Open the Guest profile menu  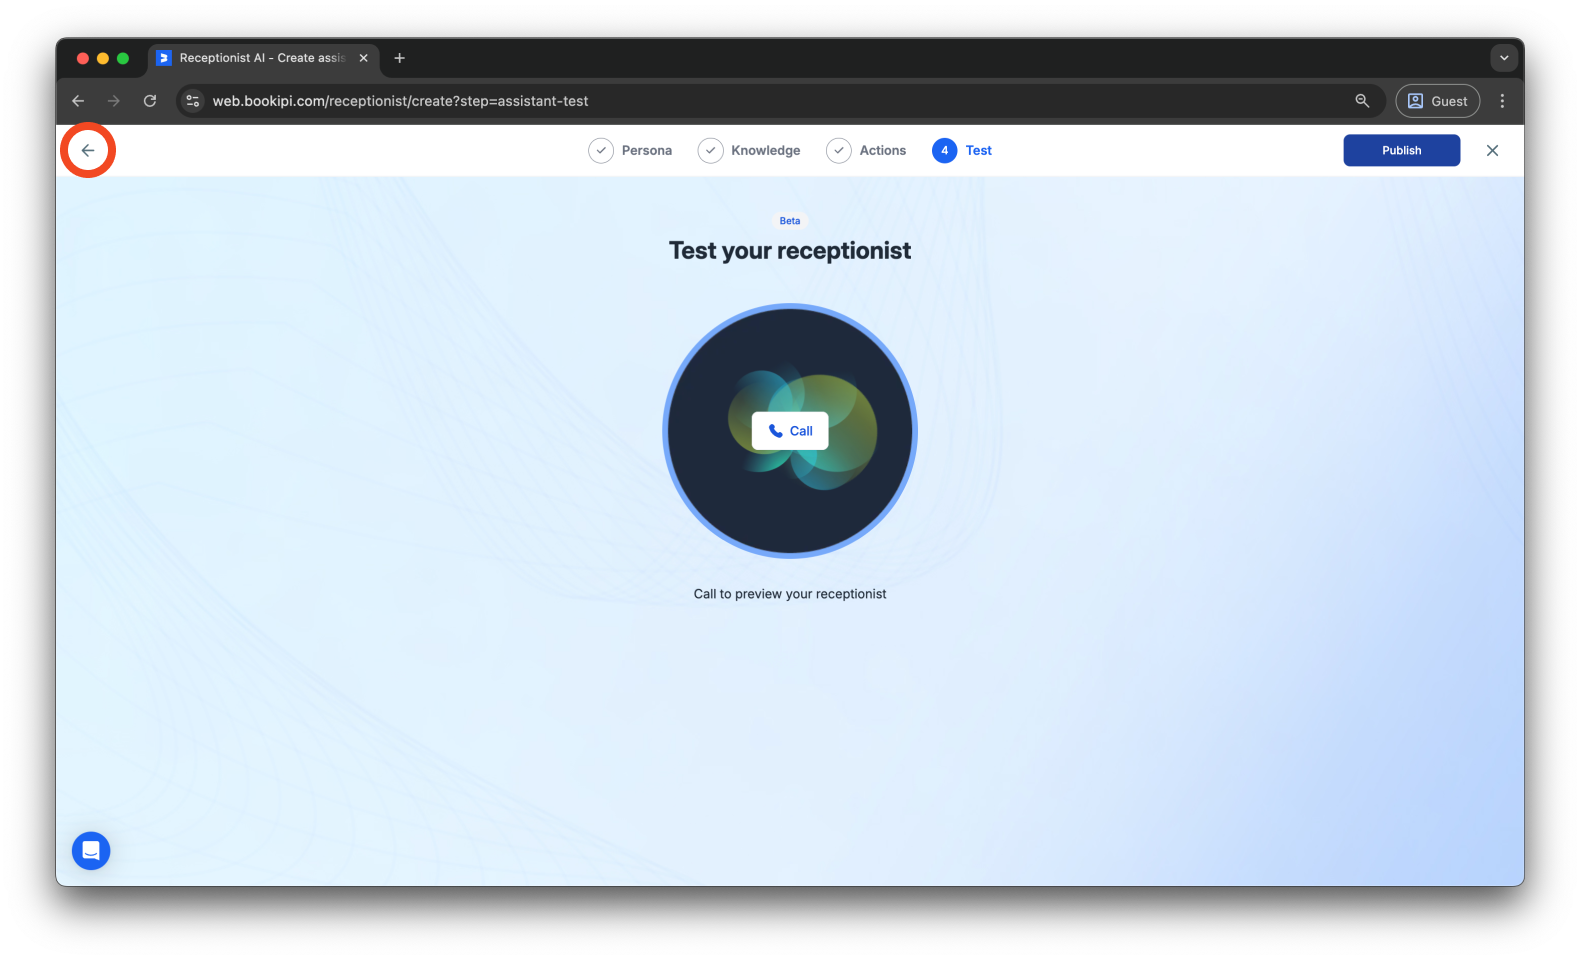(x=1437, y=101)
